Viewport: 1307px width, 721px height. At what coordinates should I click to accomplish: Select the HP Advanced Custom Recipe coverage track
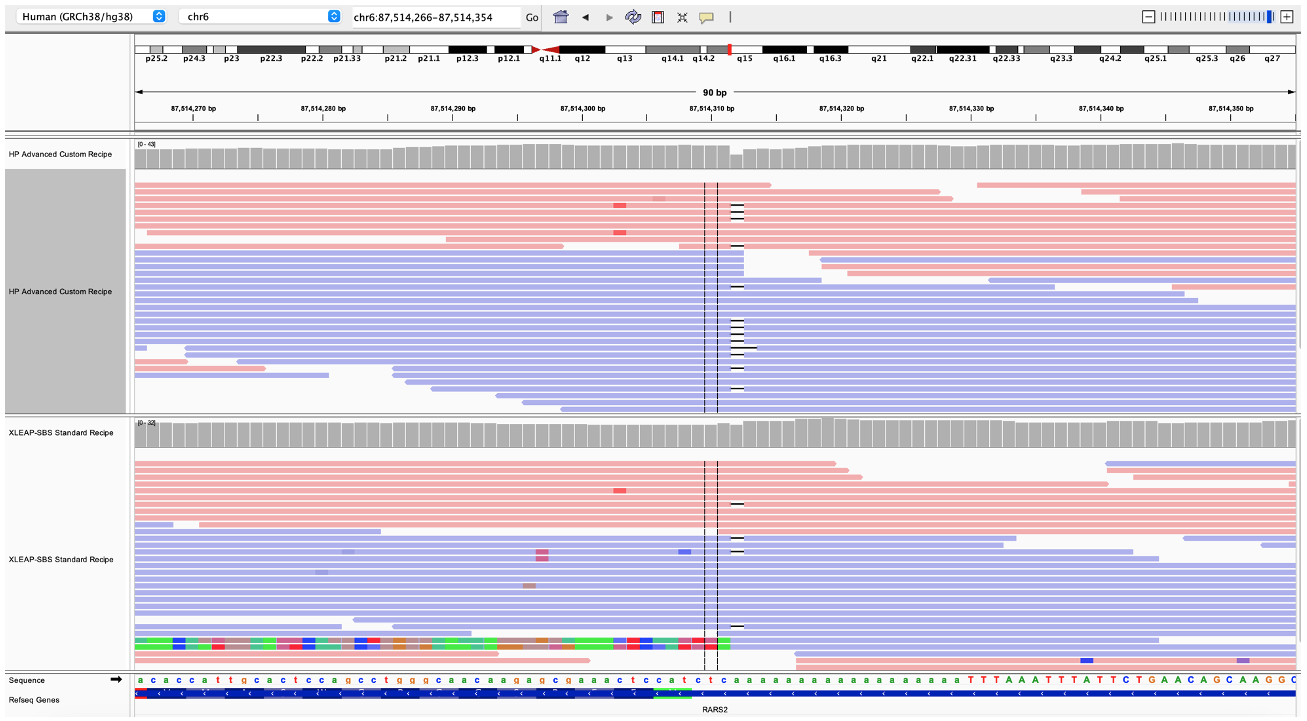(x=60, y=154)
